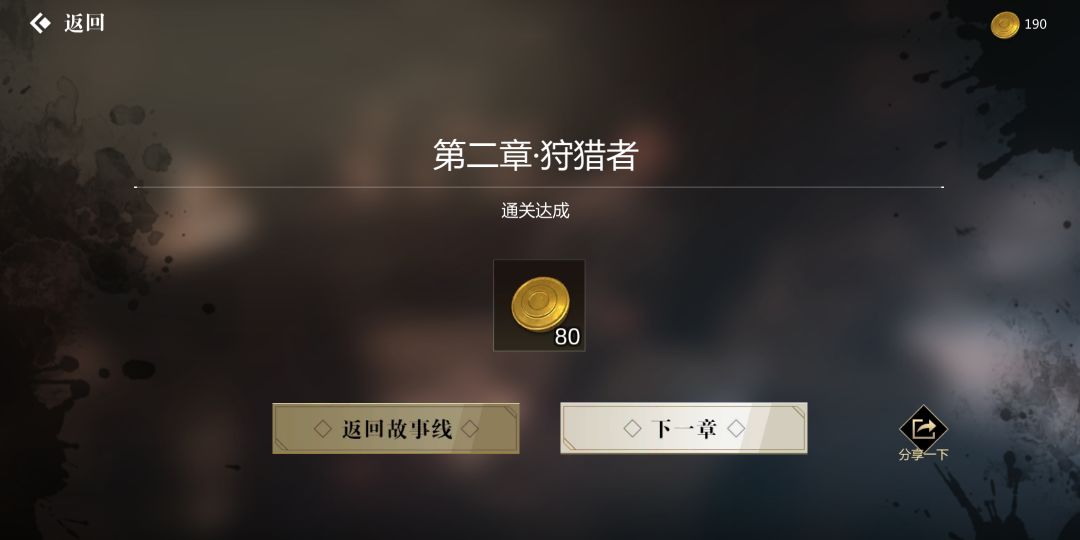Click diamond ornament right of 下一章 text
Viewport: 1080px width, 540px height.
pos(736,429)
